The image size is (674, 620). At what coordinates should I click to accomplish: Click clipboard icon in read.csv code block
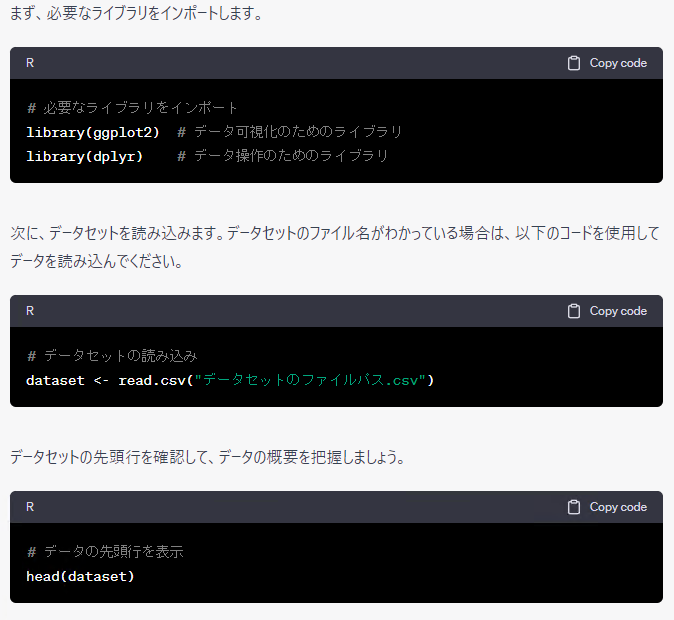[574, 311]
